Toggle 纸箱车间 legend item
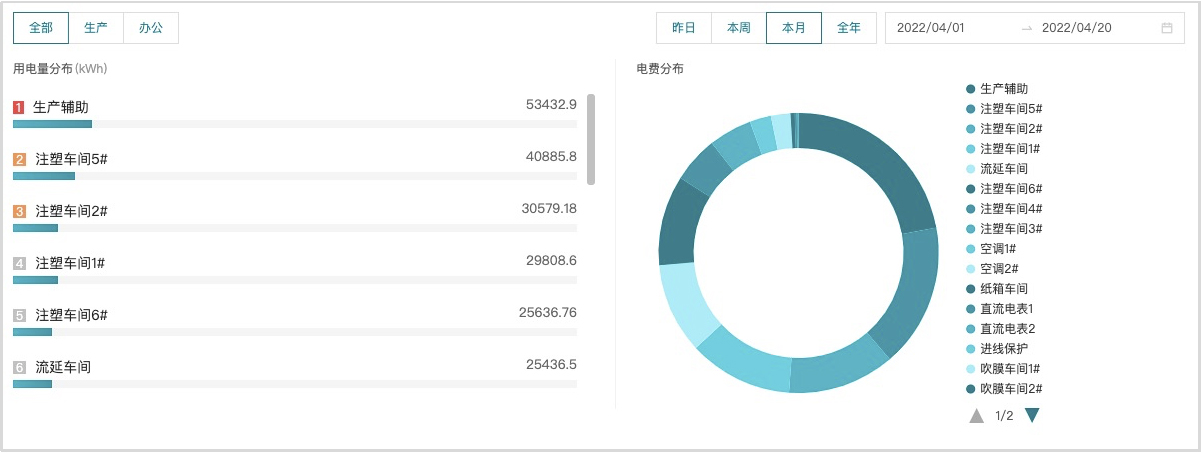 click(1003, 289)
